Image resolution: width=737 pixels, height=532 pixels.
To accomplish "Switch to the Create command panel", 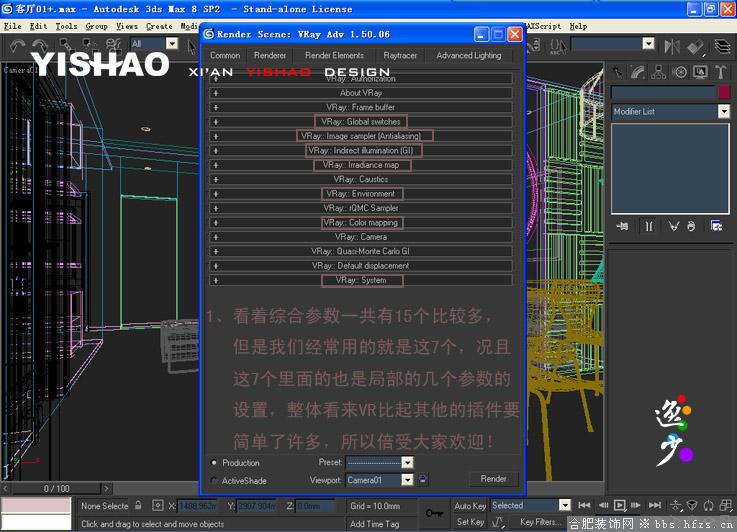I will pos(618,72).
